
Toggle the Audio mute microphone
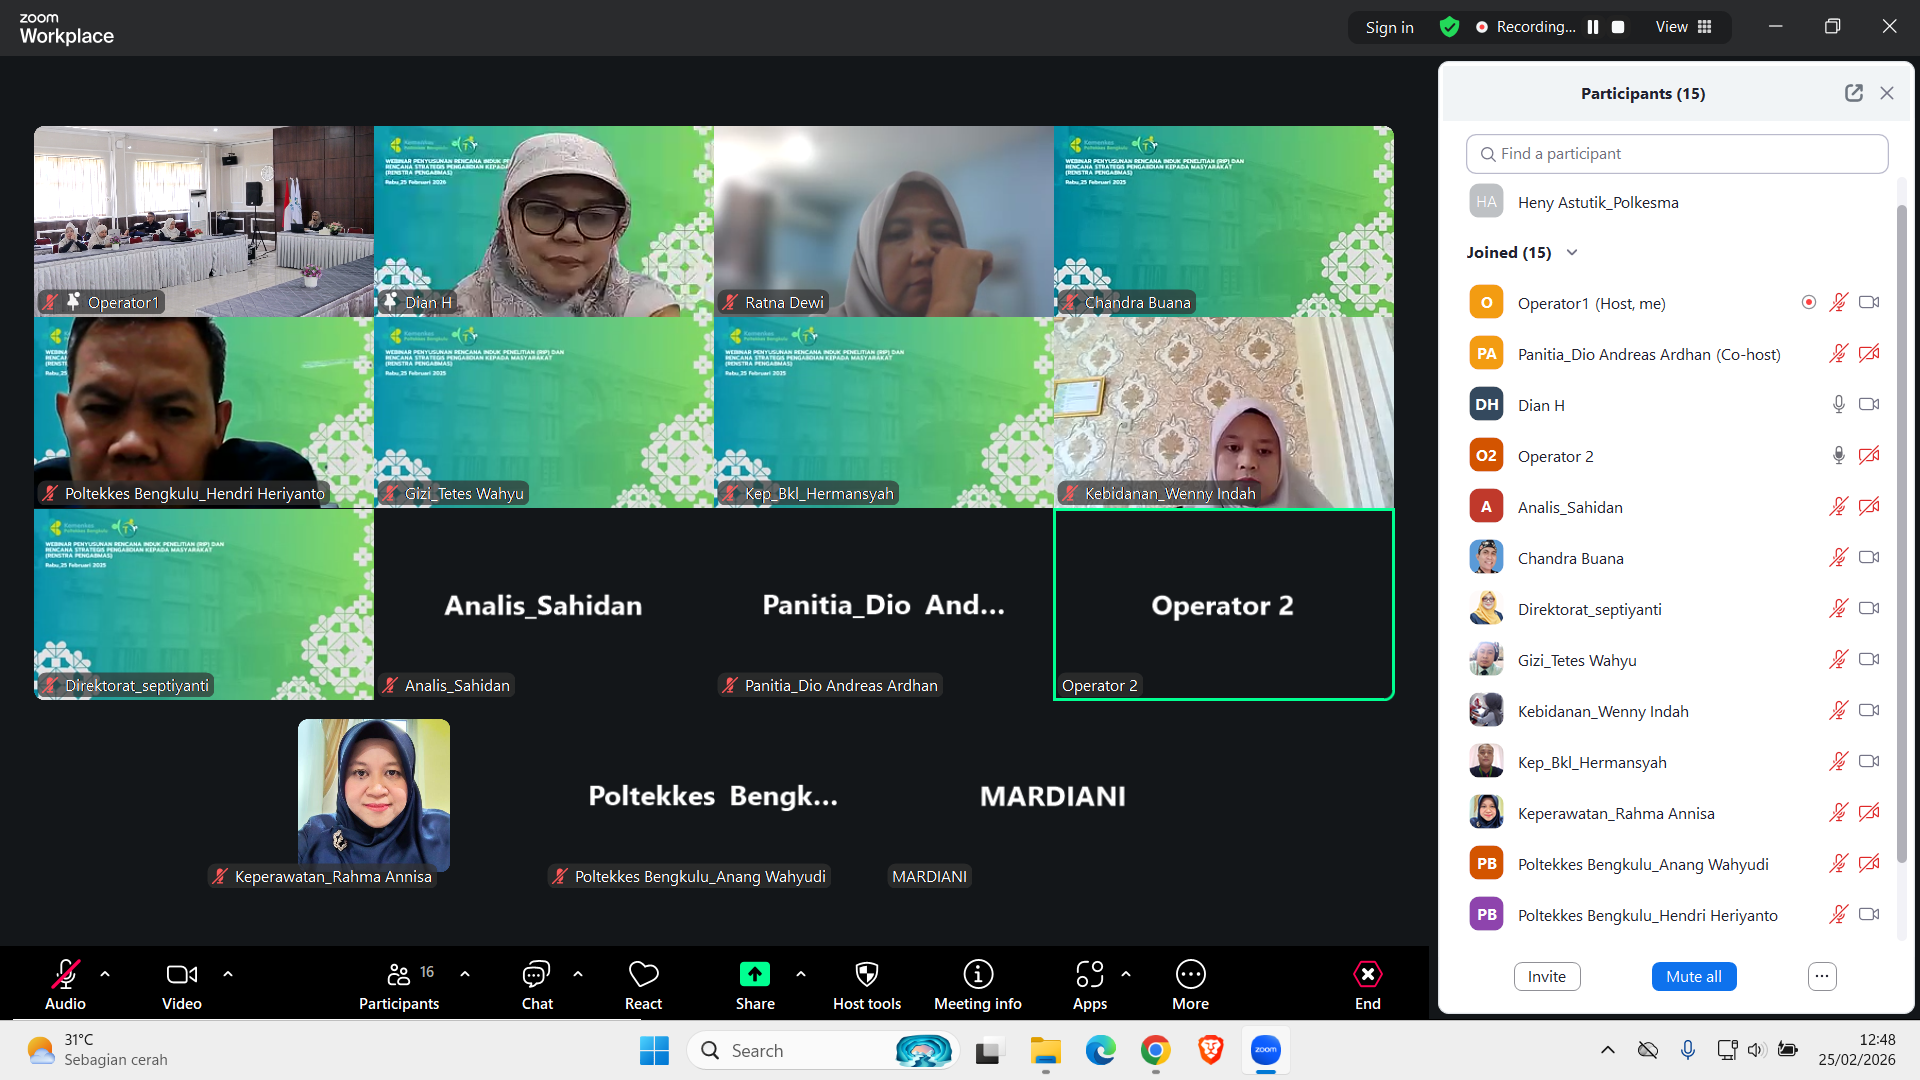pyautogui.click(x=66, y=986)
